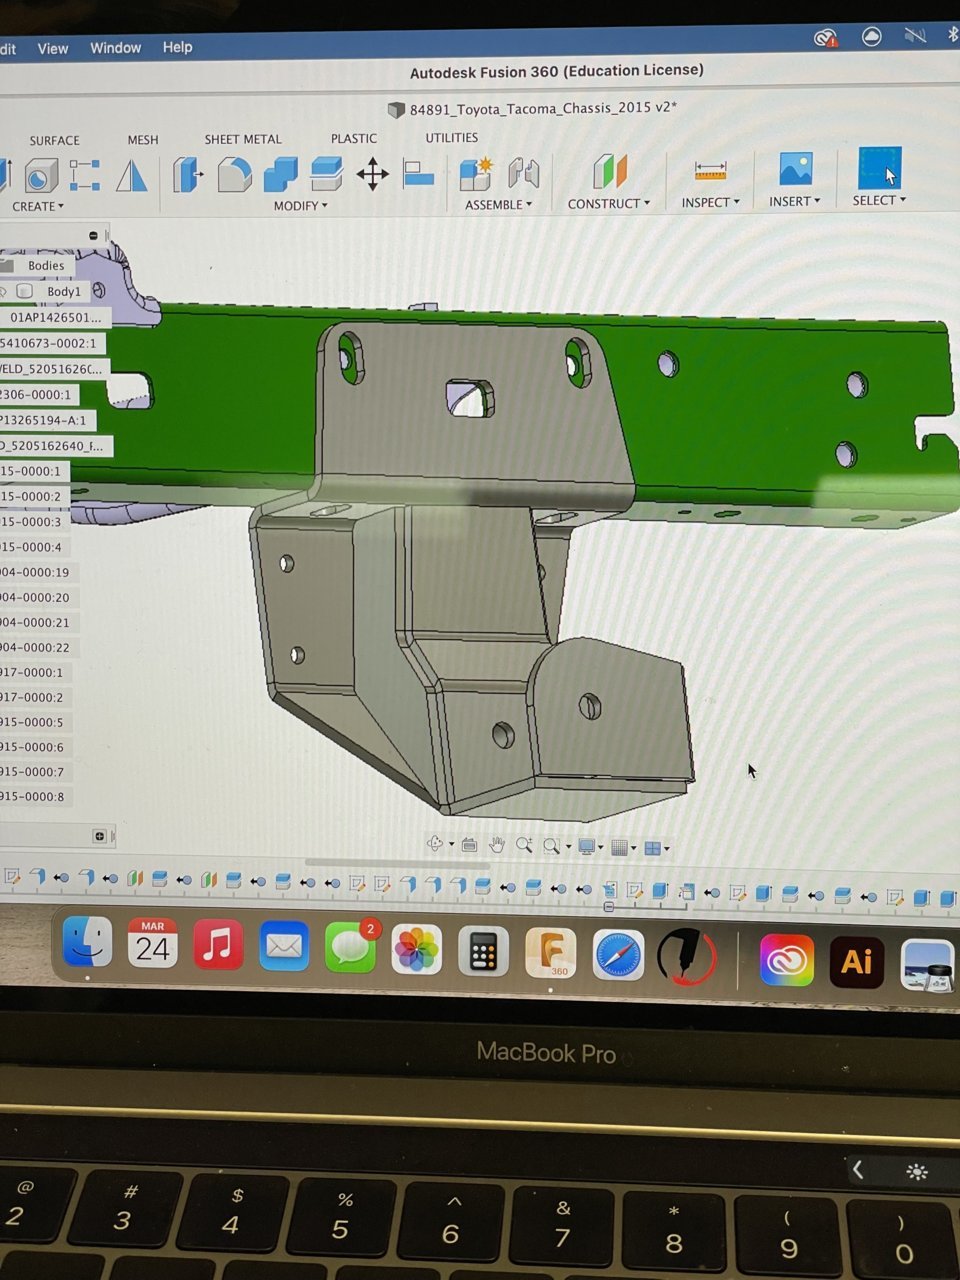Click the Zoom tool icon

point(524,846)
